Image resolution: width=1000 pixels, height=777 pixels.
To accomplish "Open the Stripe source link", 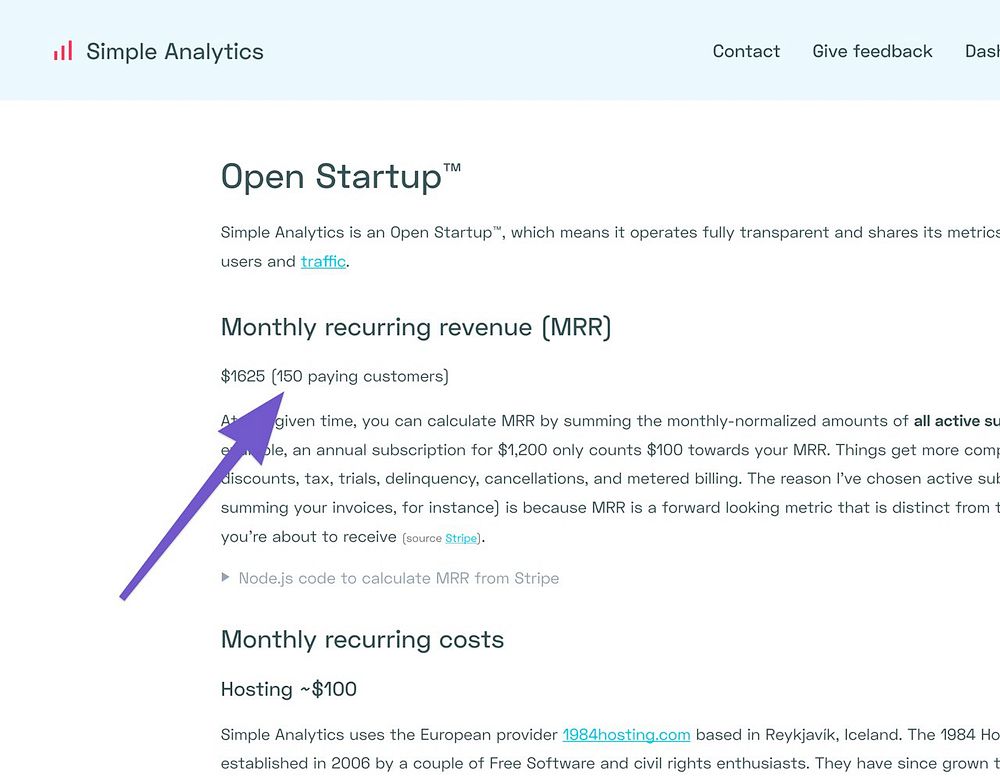I will click(461, 538).
